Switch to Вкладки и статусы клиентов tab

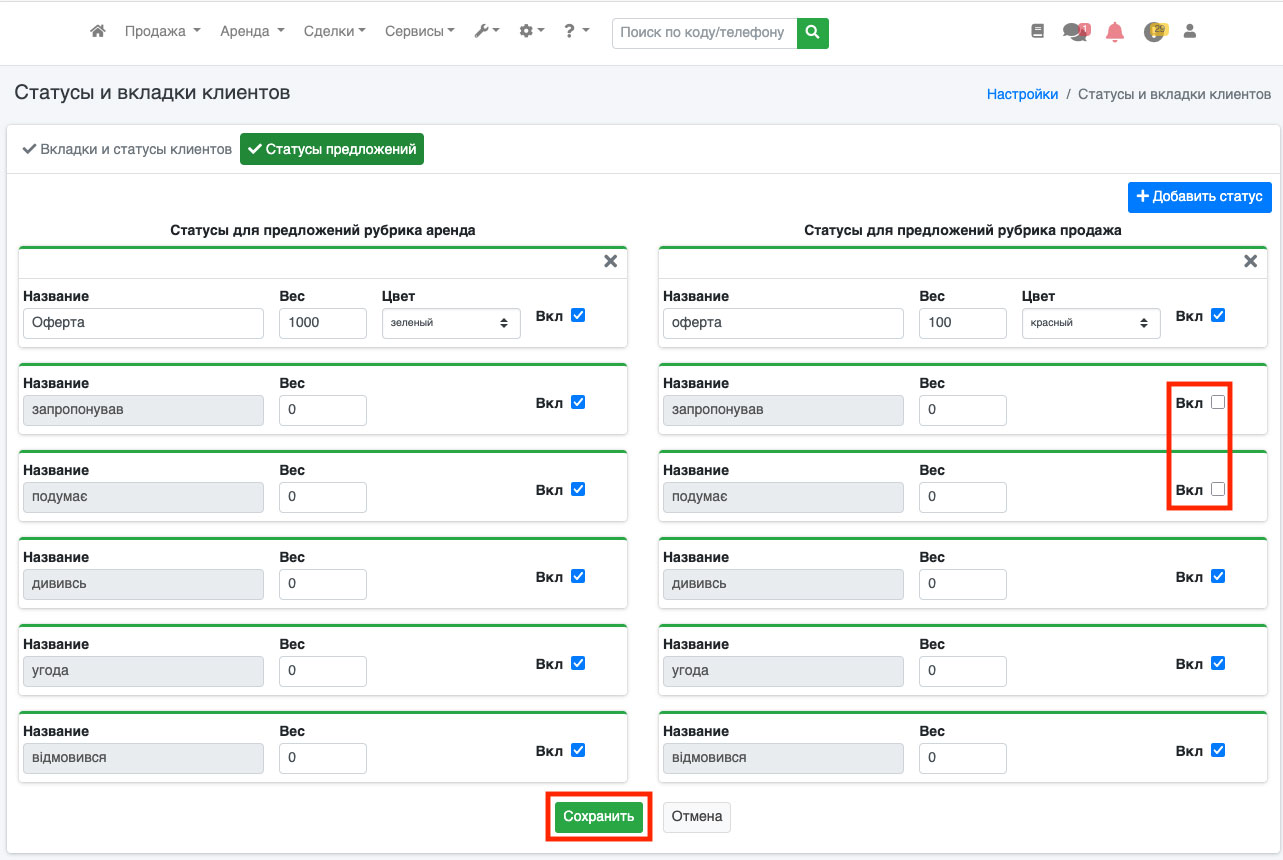(x=127, y=149)
